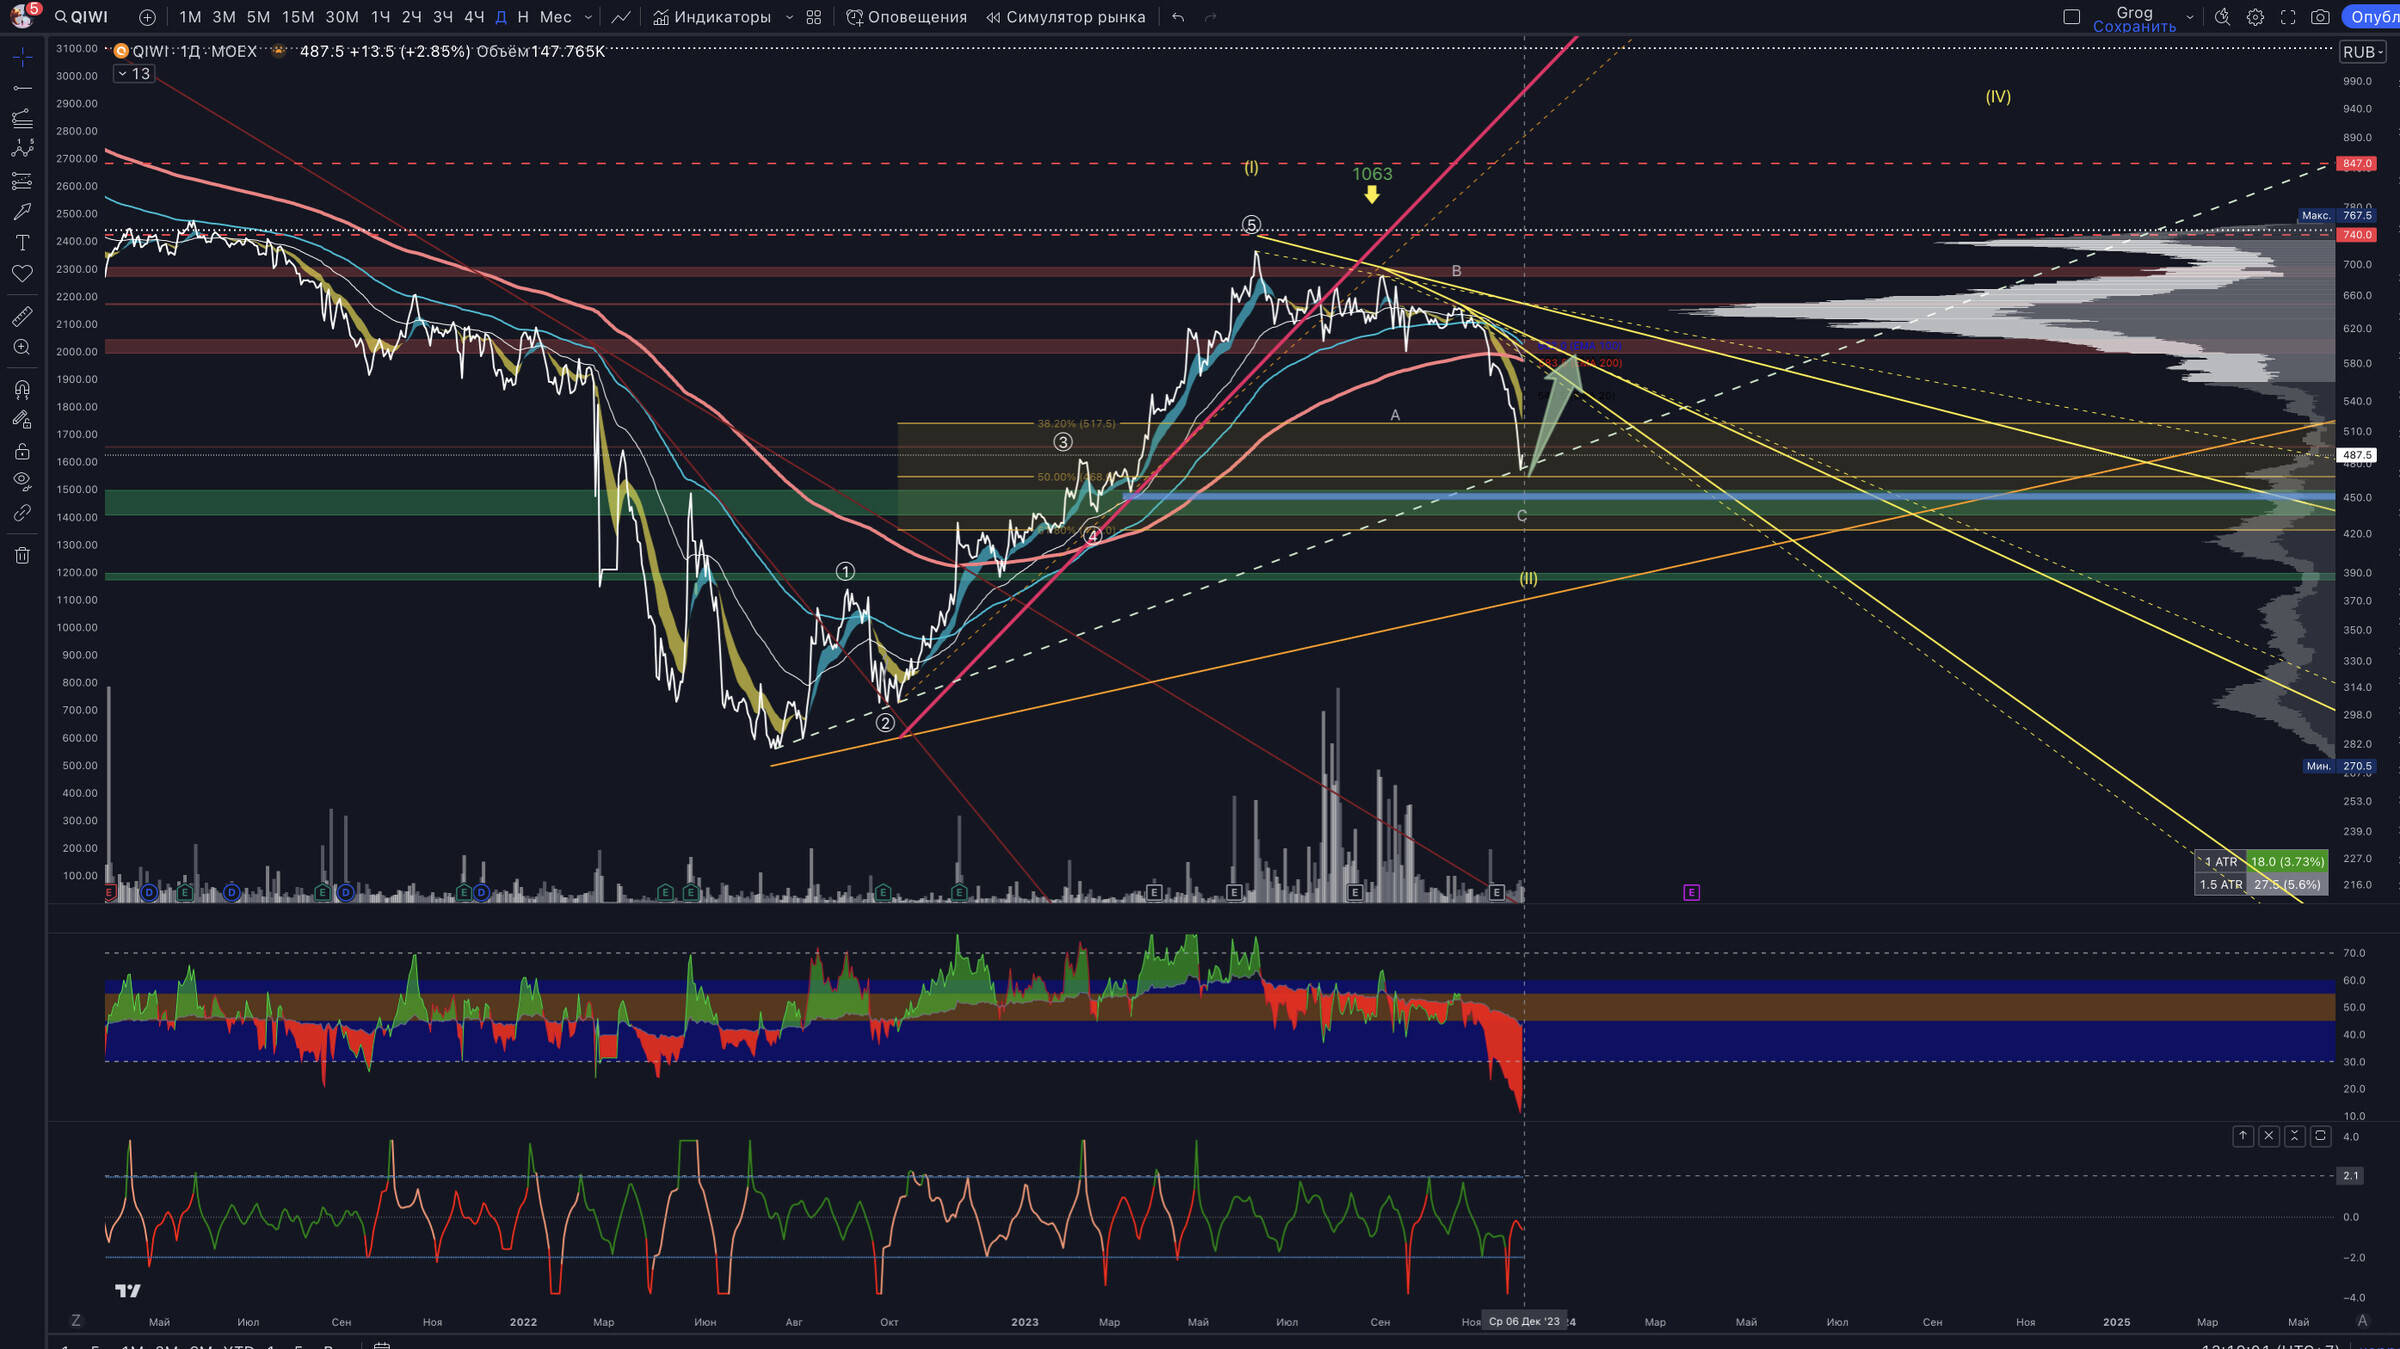Open the patterns drawing tools
Viewport: 2400px width, 1349px height.
22,149
